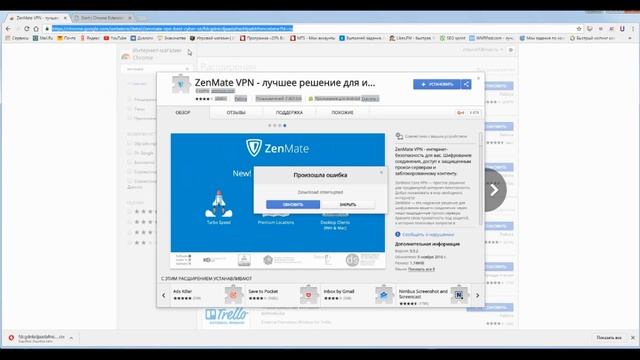Viewport: 640px width, 360px height.
Task: Open the Chrome three-dot menu
Action: click(633, 29)
